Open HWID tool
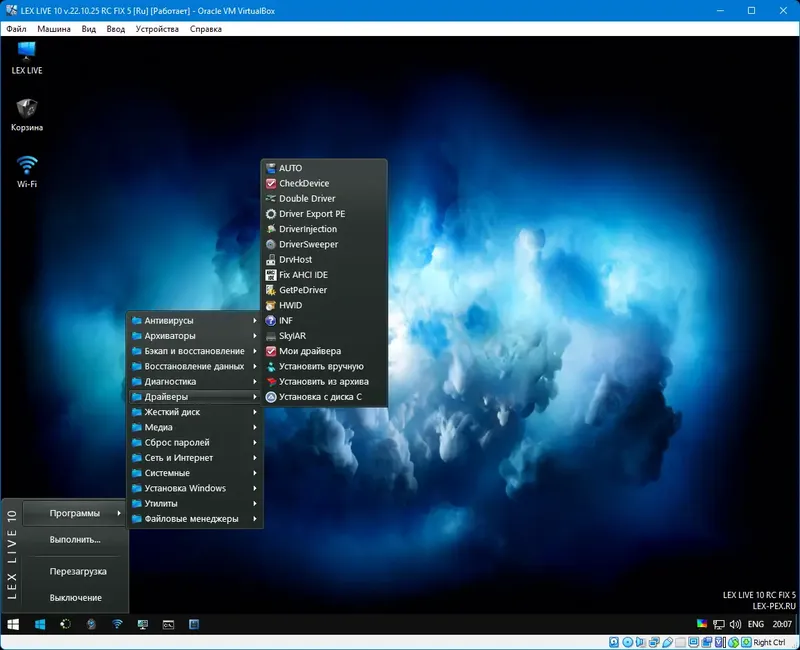 tap(324, 305)
